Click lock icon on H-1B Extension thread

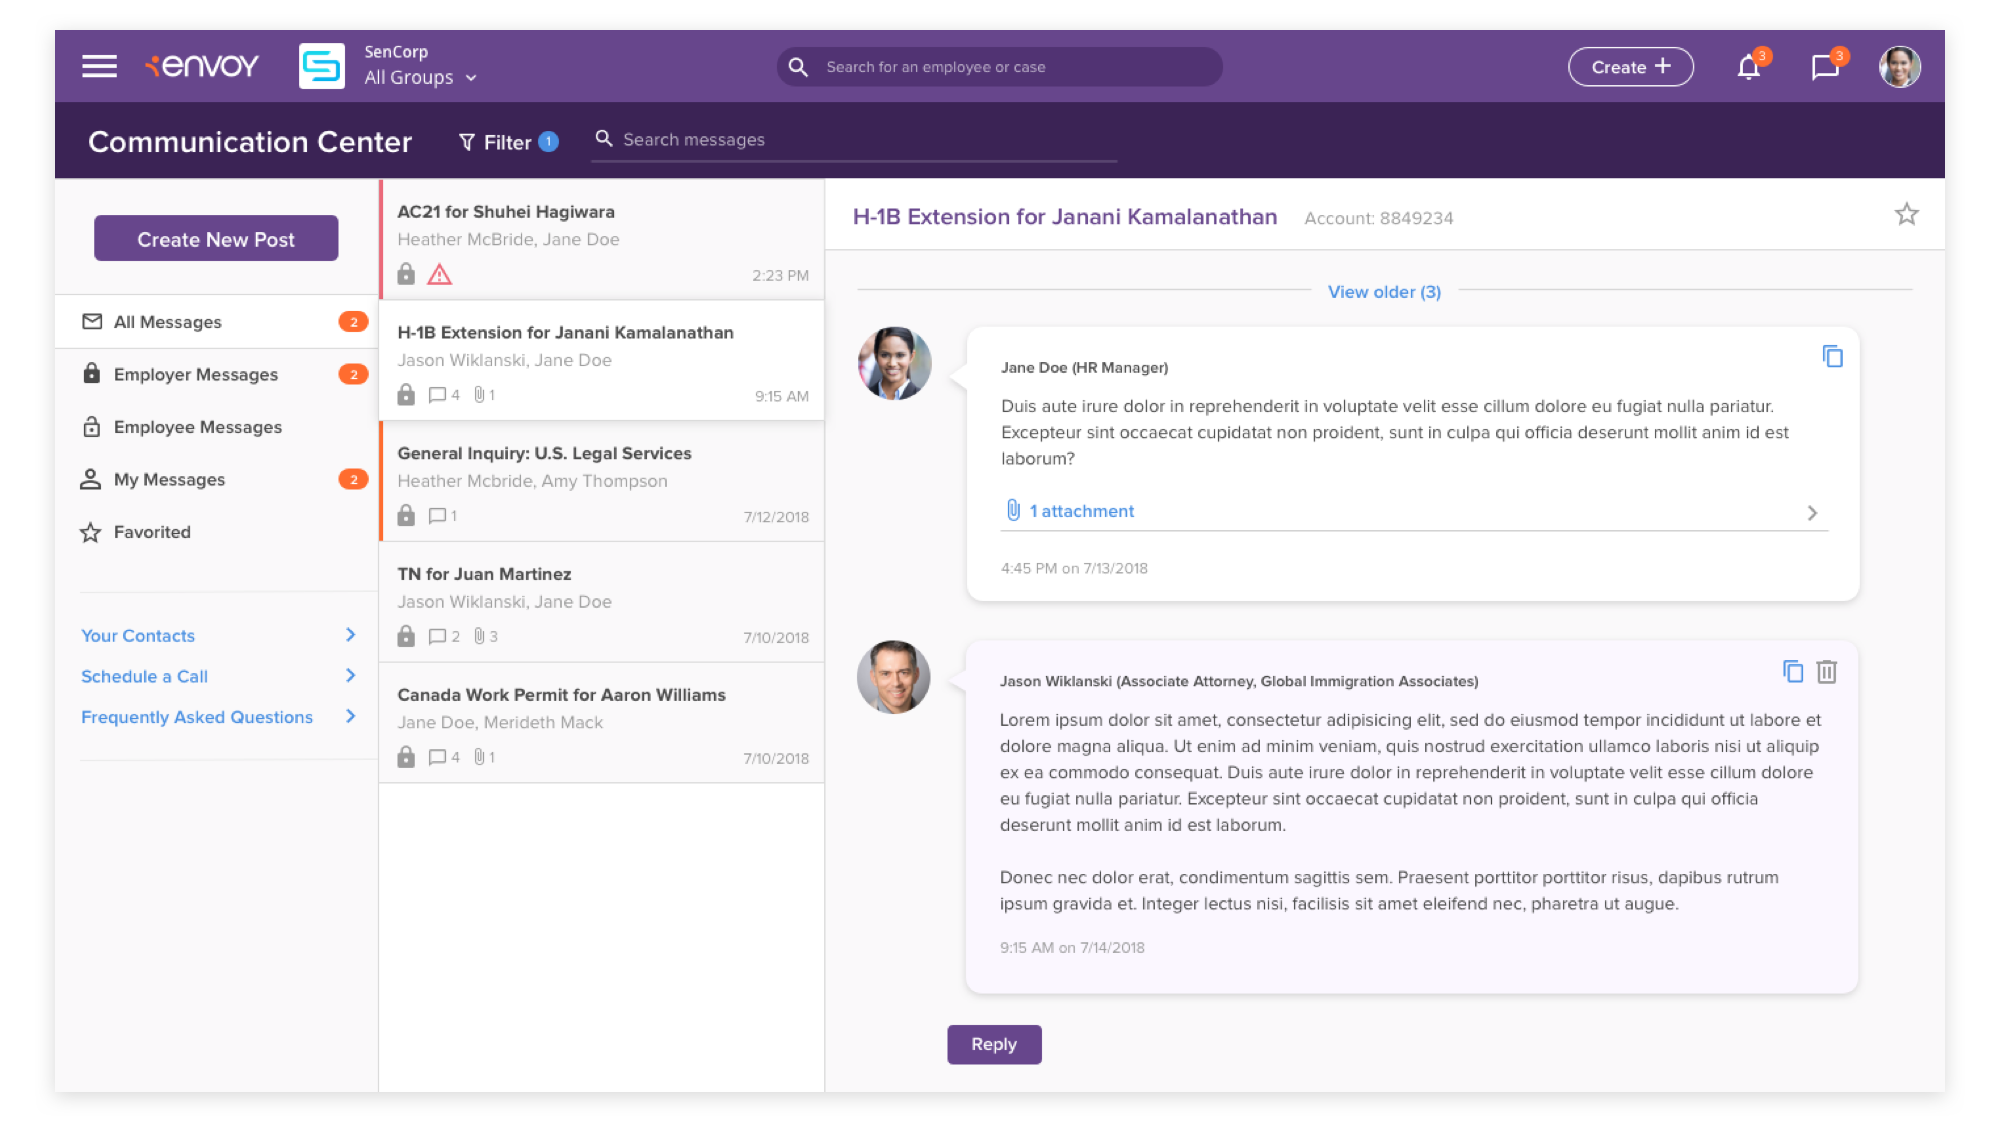[406, 394]
